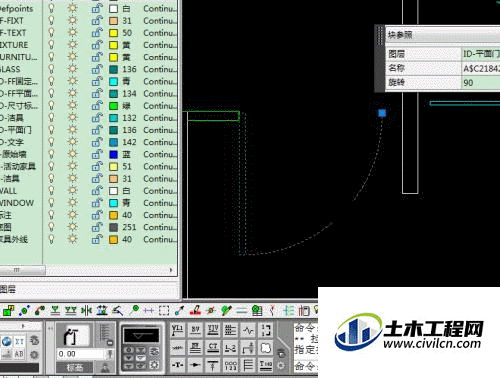Change the linetype of GLASS layer
This screenshot has width=500, height=378.
(160, 69)
